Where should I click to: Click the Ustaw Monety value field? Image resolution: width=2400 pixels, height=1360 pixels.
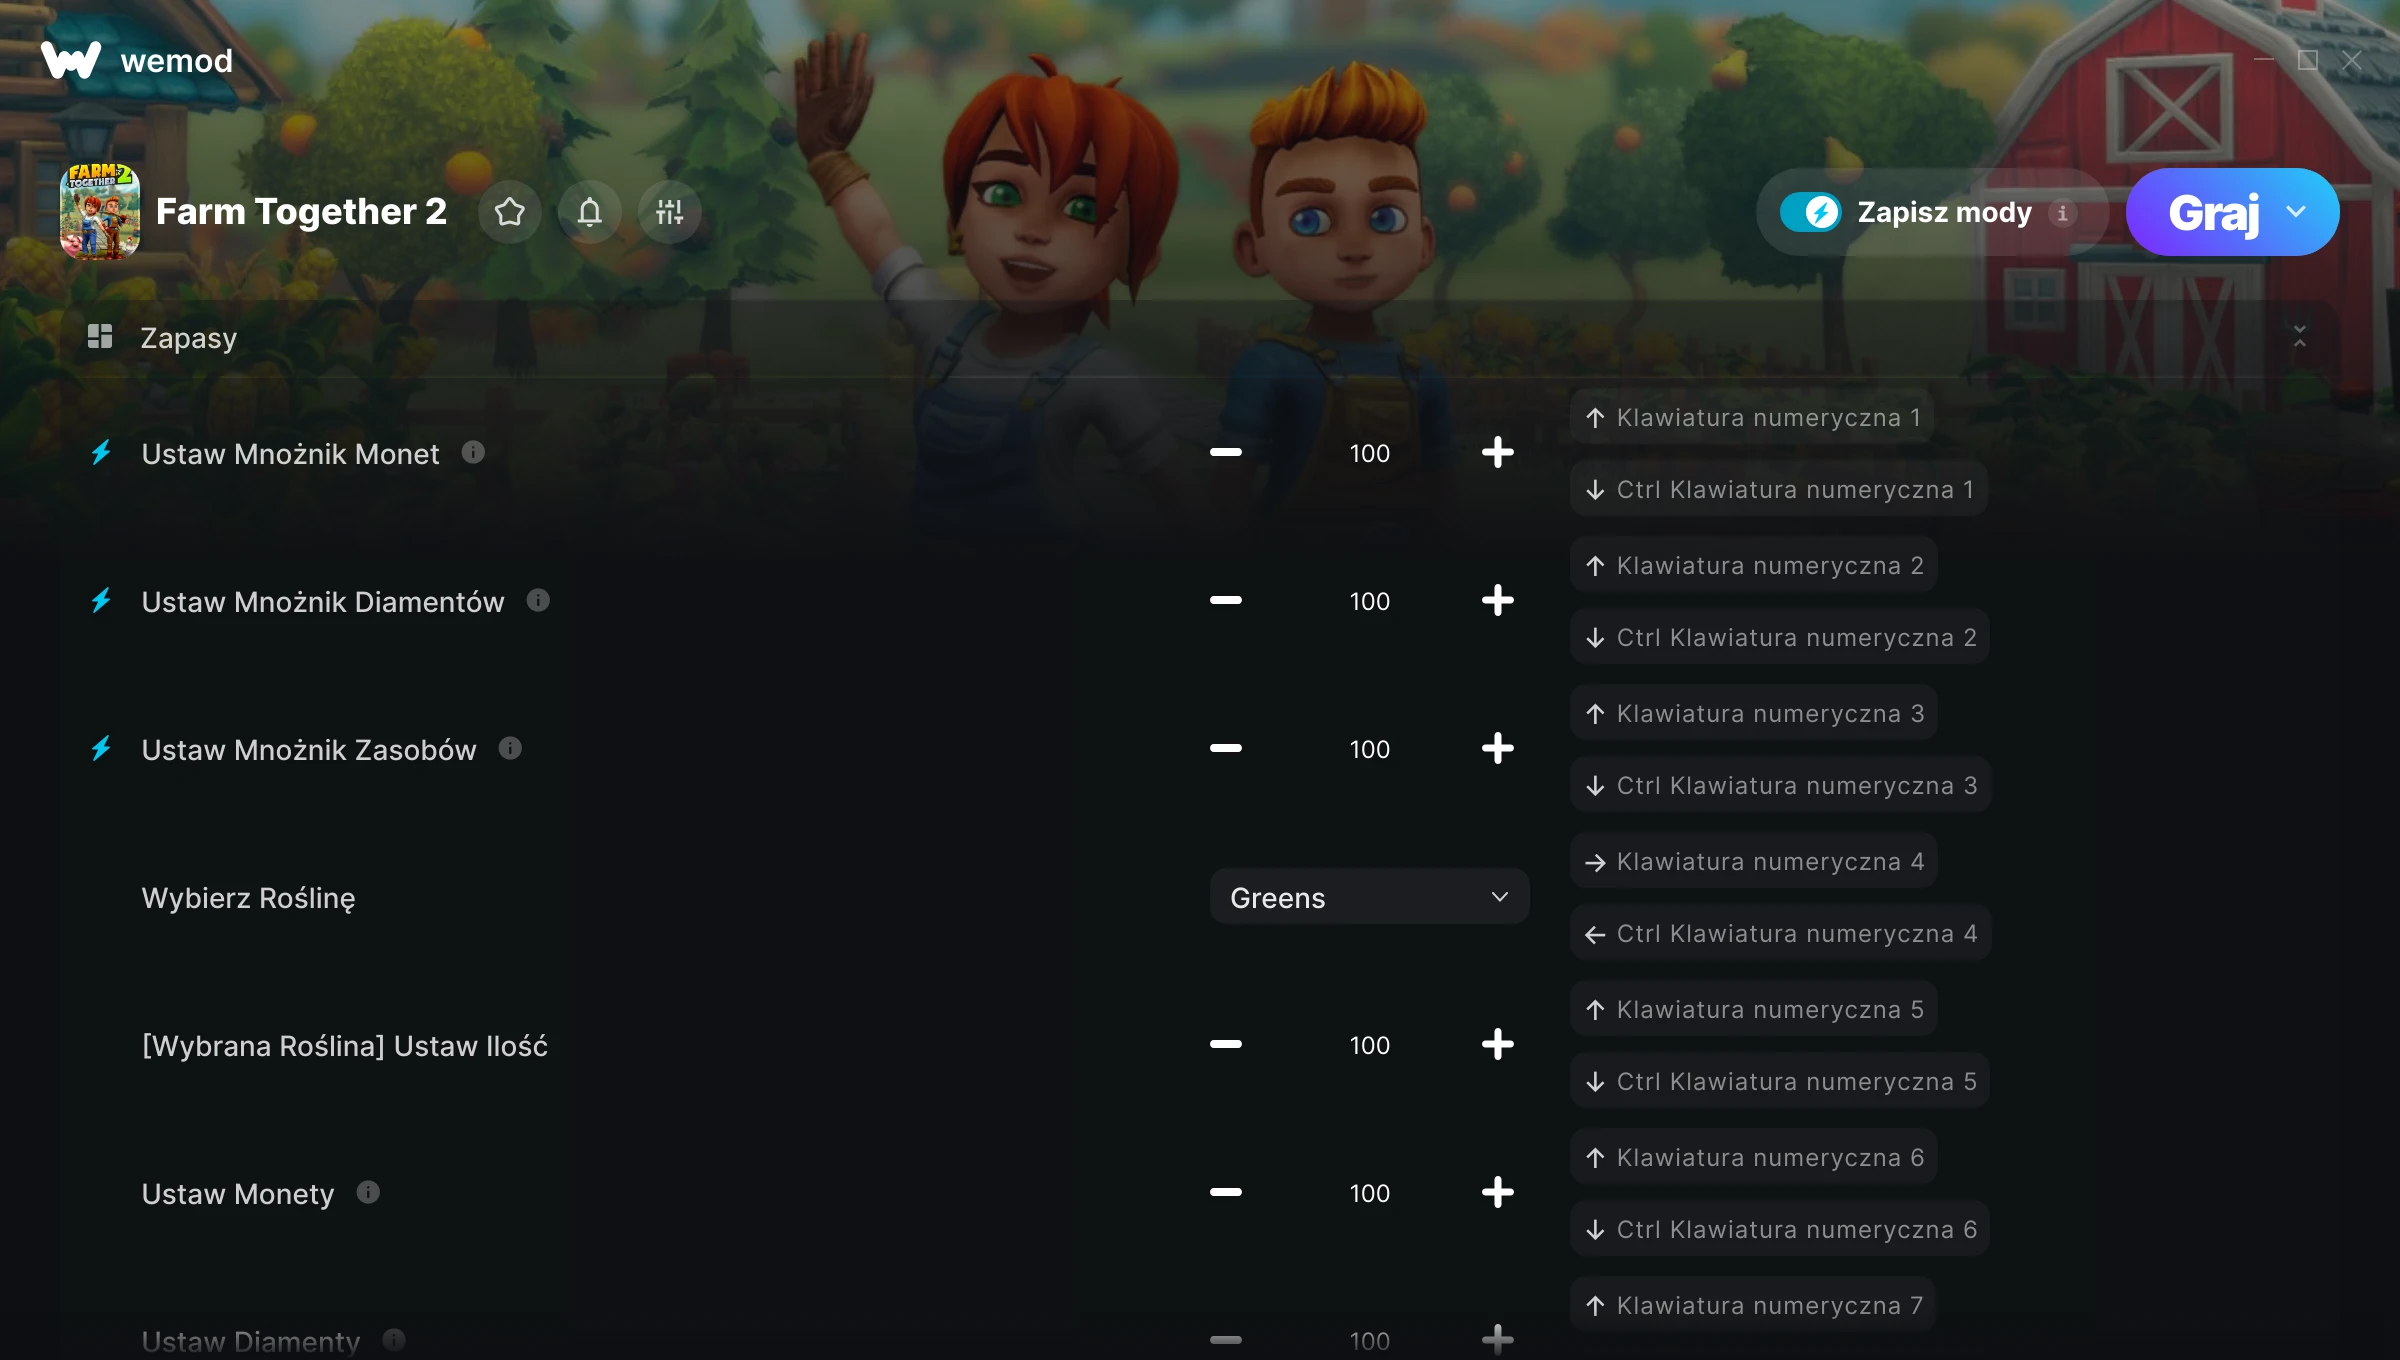tap(1369, 1193)
